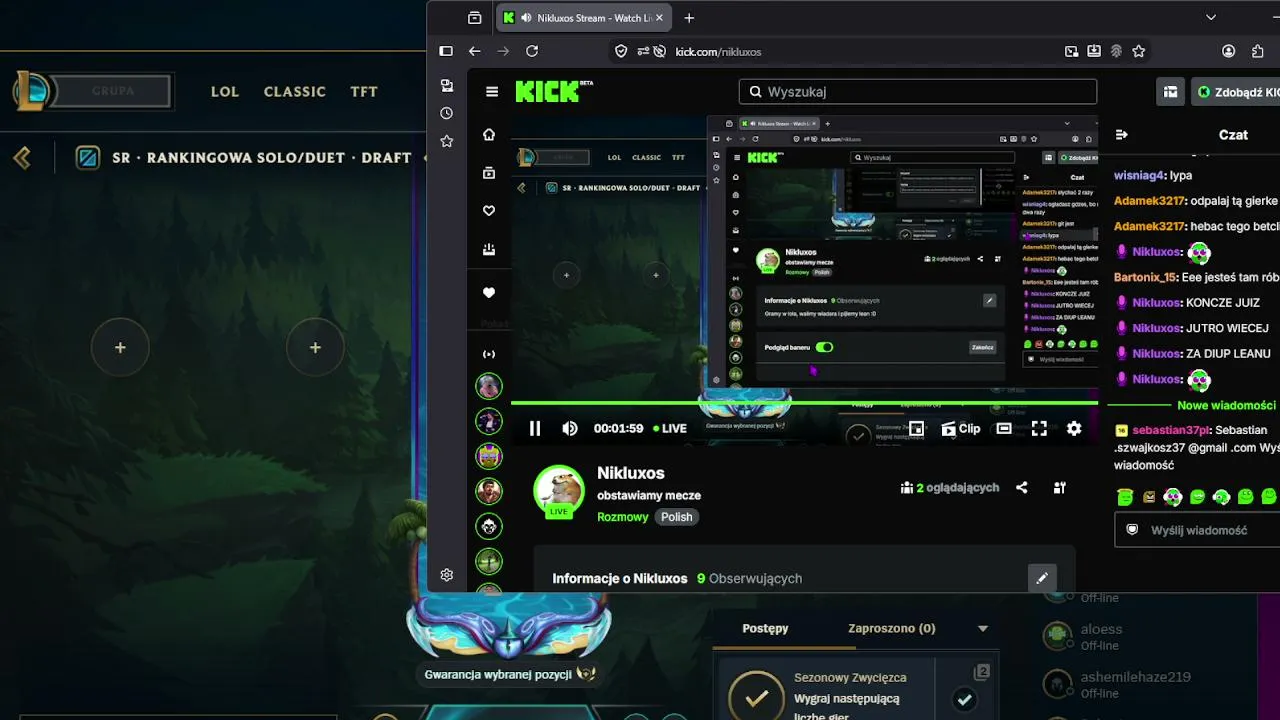Type in the Wyślij wiadomość chat box
This screenshot has width=1280, height=720.
(x=1197, y=530)
